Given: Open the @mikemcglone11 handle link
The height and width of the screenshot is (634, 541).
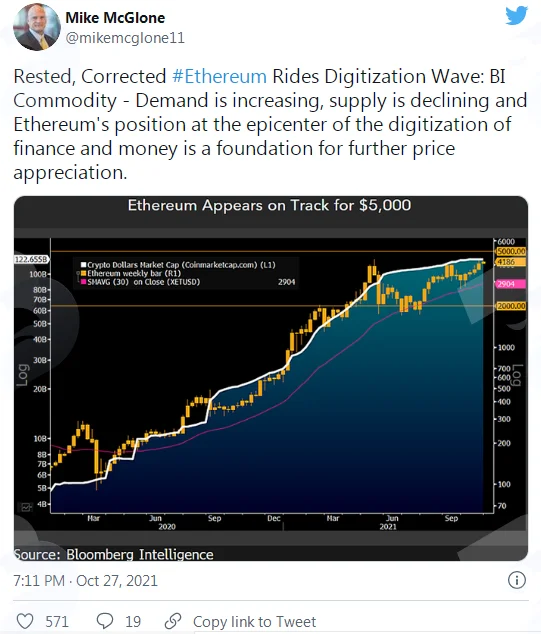Looking at the screenshot, I should click(x=125, y=38).
